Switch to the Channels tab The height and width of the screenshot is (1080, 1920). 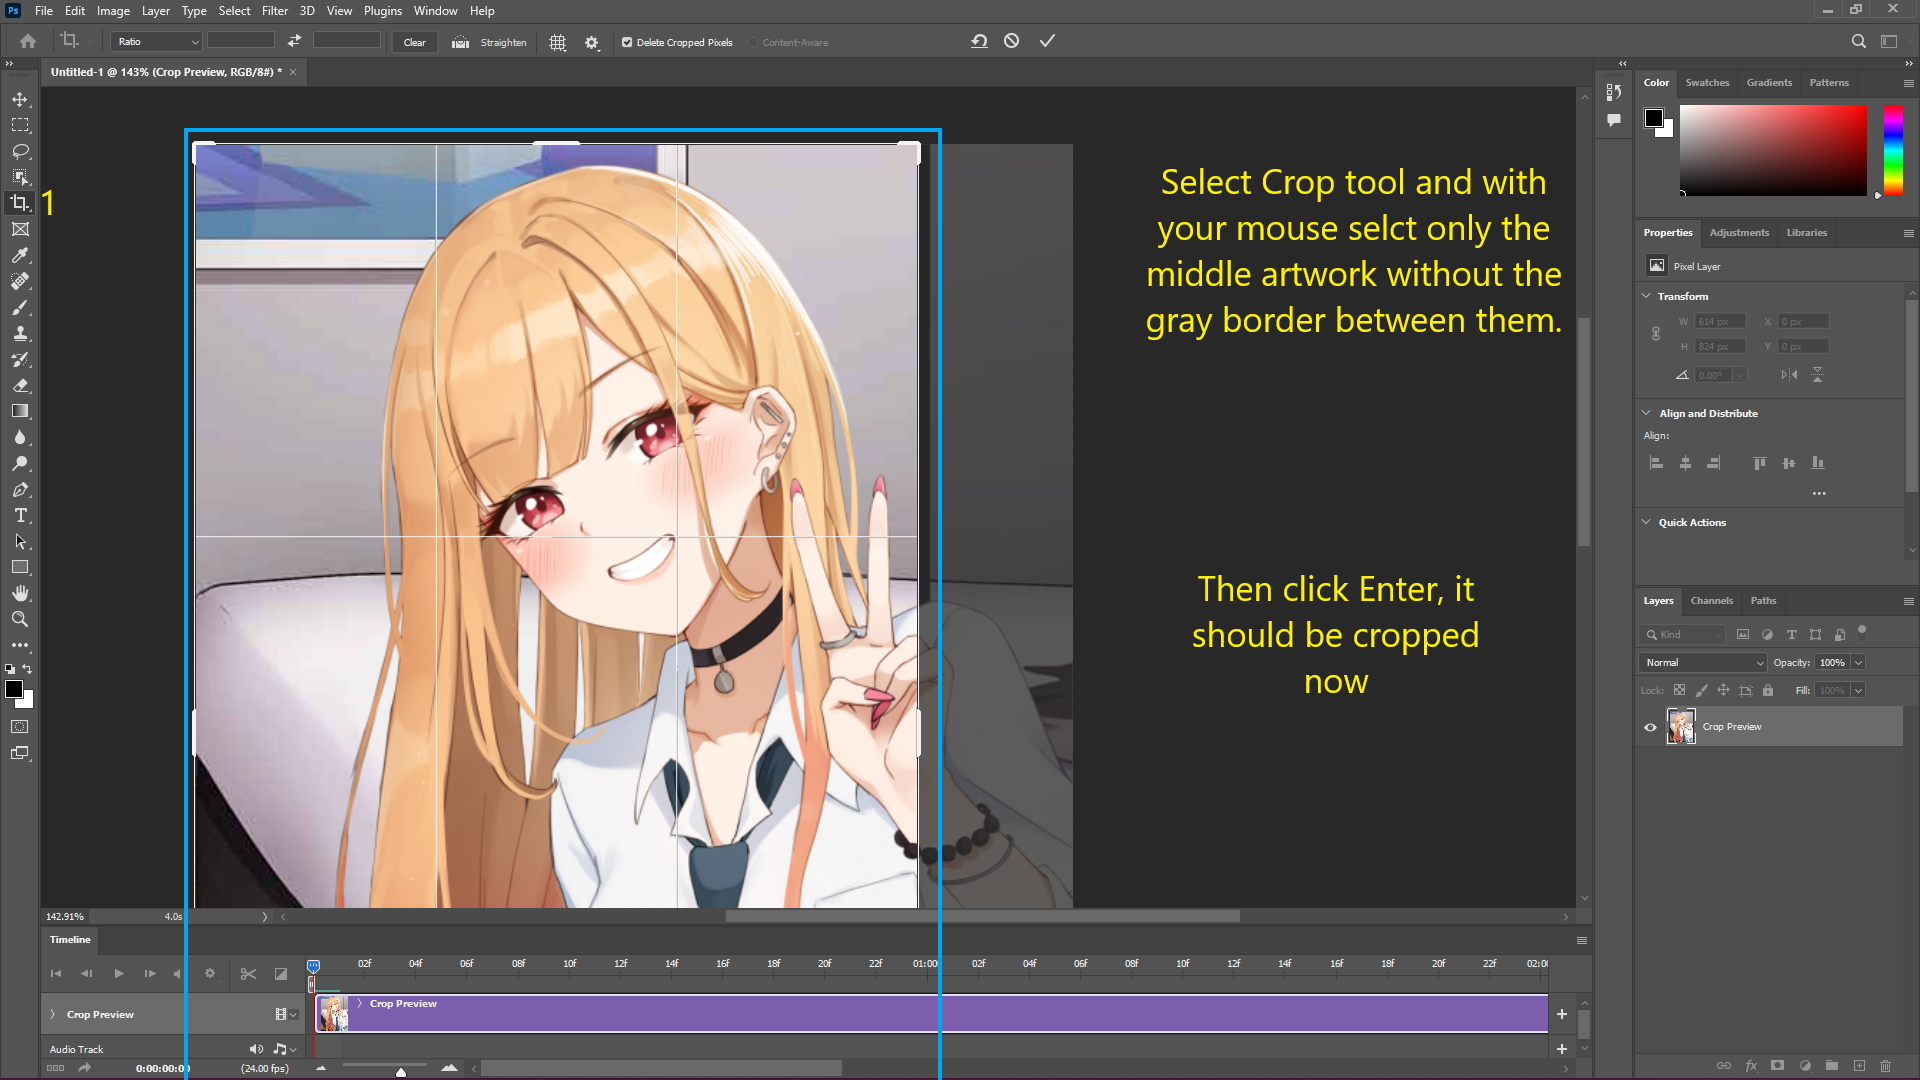click(1711, 601)
